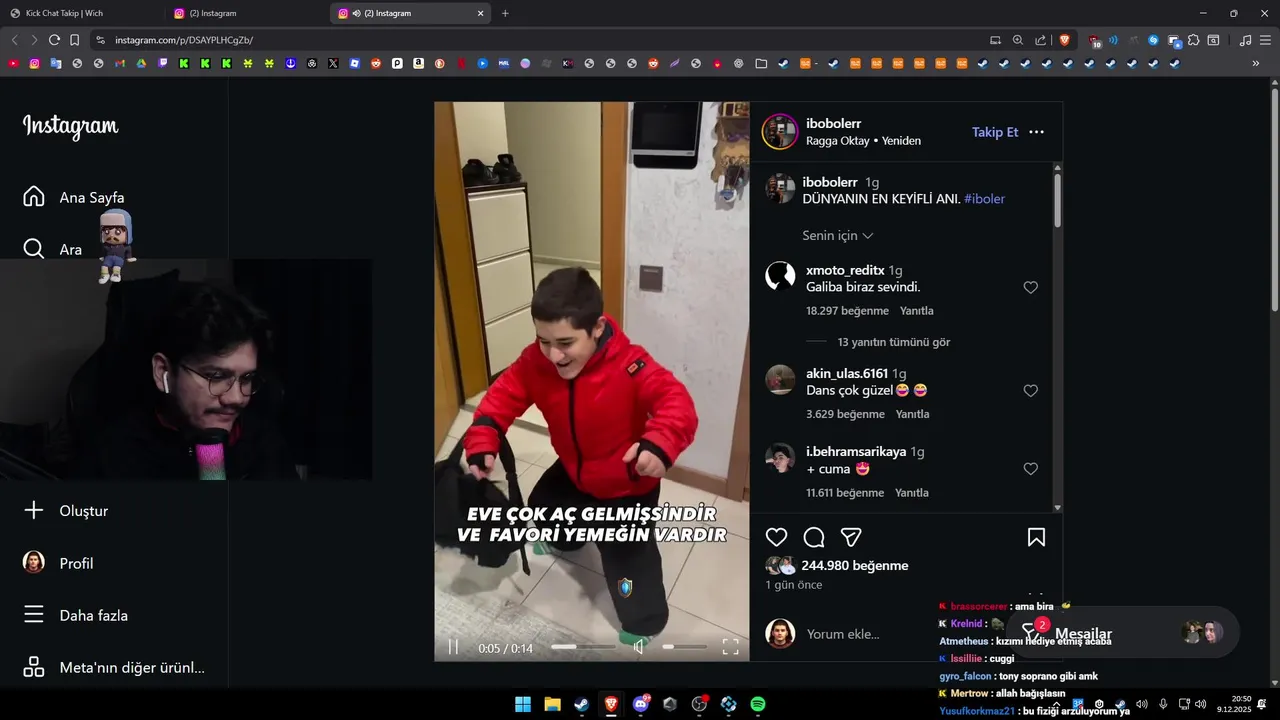Open YouTube bookmark in bookmarks bar
This screenshot has height=720, width=1280.
pyautogui.click(x=13, y=63)
